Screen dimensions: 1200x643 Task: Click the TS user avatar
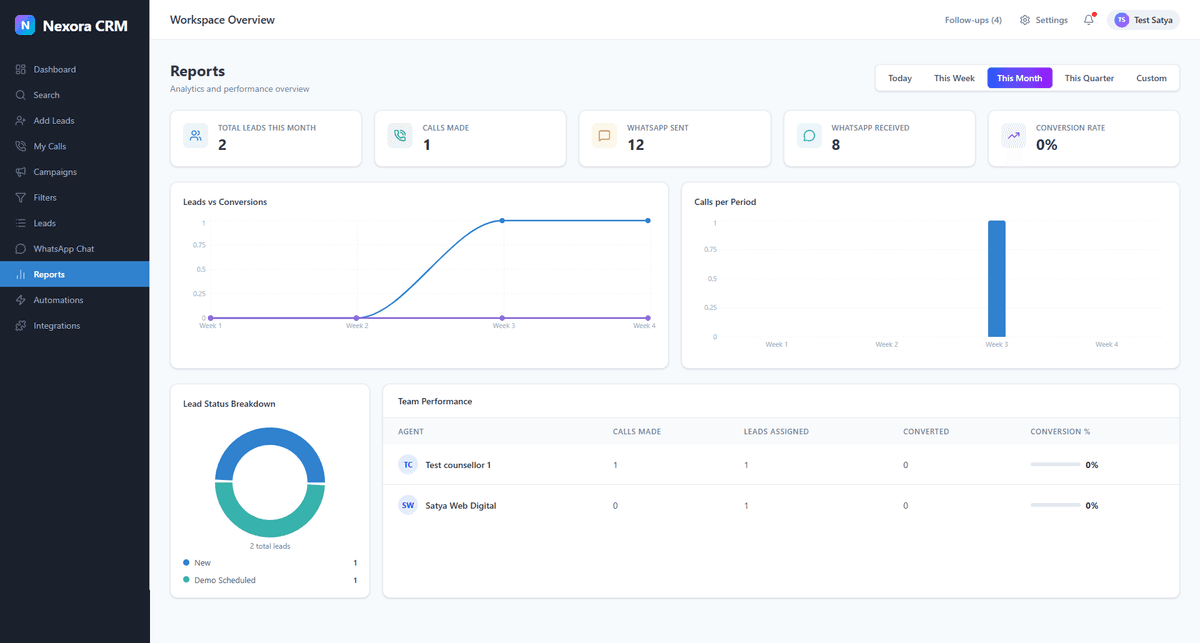pos(1122,20)
